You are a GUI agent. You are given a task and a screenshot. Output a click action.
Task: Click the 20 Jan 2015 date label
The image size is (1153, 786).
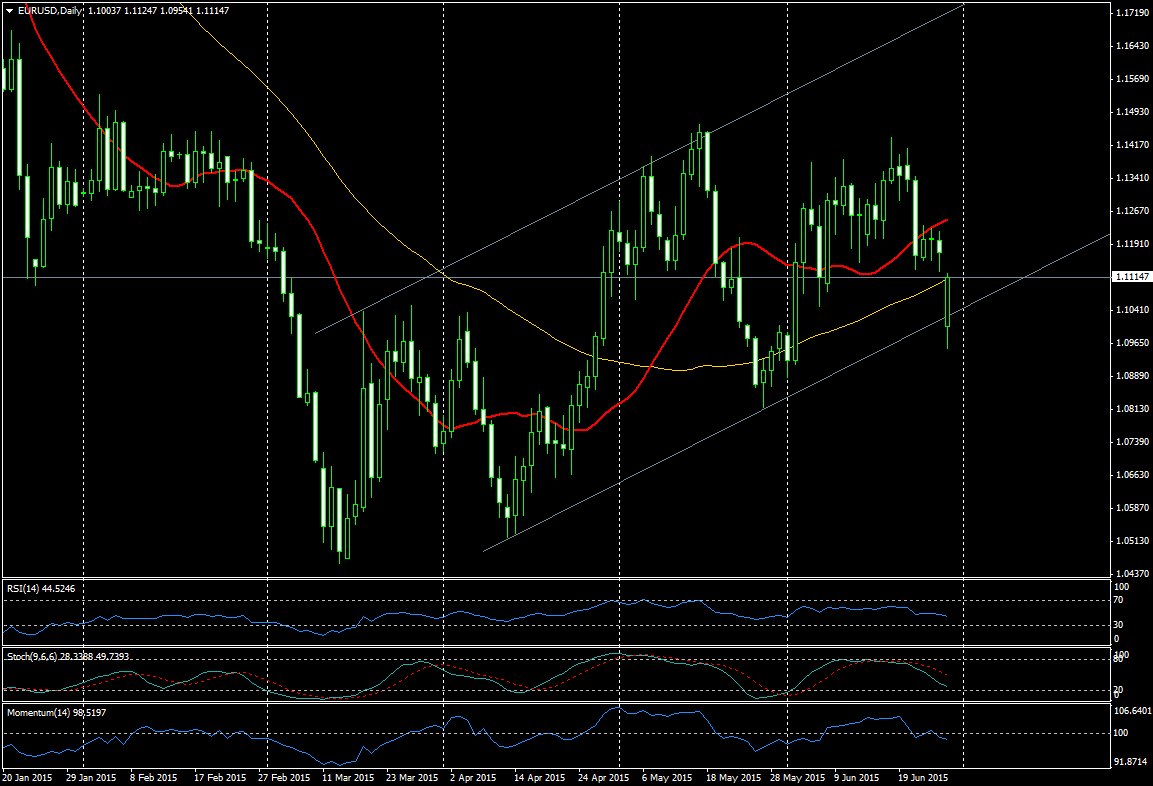point(27,777)
